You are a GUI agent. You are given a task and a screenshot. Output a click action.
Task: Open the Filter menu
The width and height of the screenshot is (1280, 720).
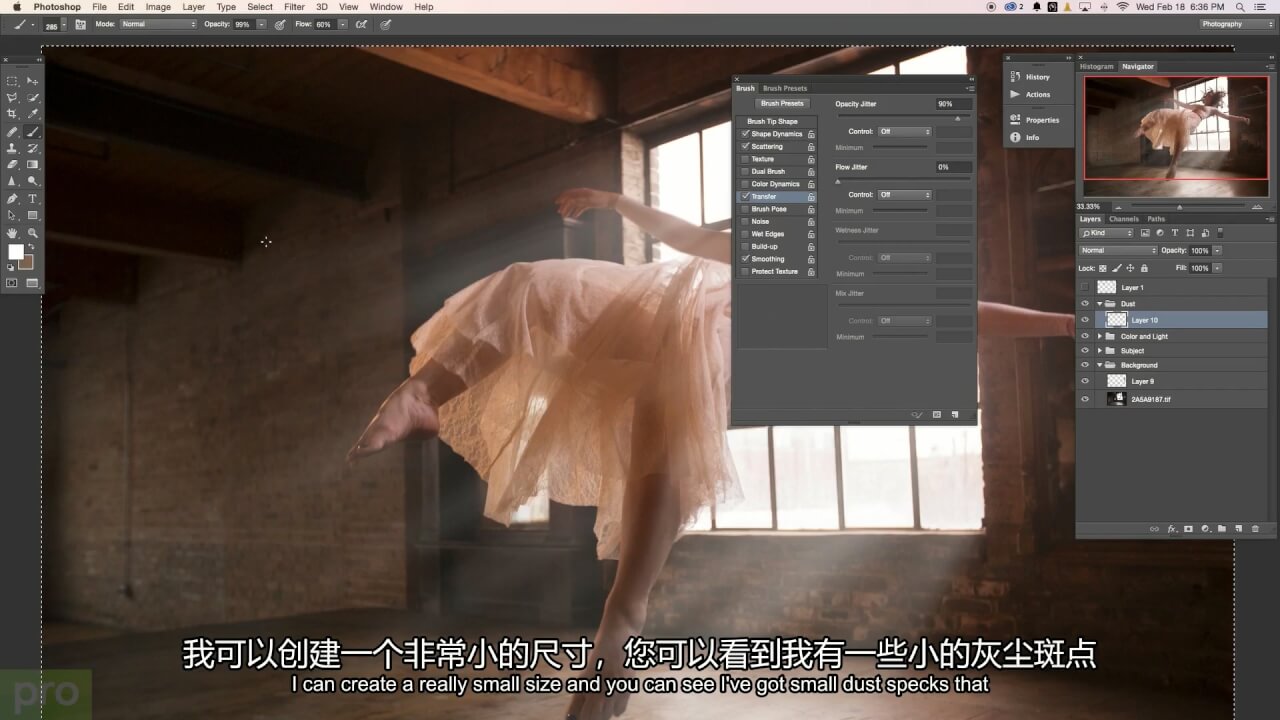point(294,7)
